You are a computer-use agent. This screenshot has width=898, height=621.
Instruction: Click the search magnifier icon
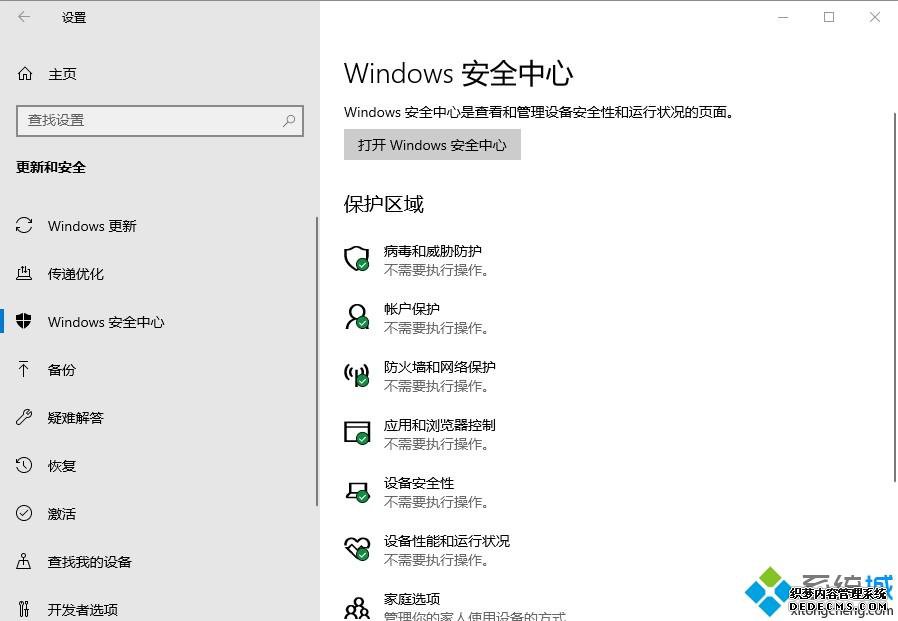(x=289, y=120)
